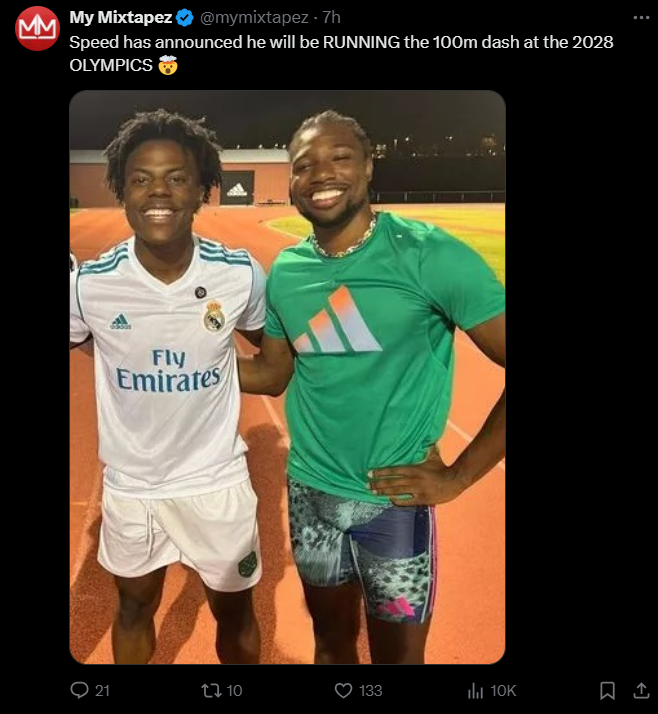Click the exploding head emoji in the post
The image size is (658, 714).
click(168, 66)
